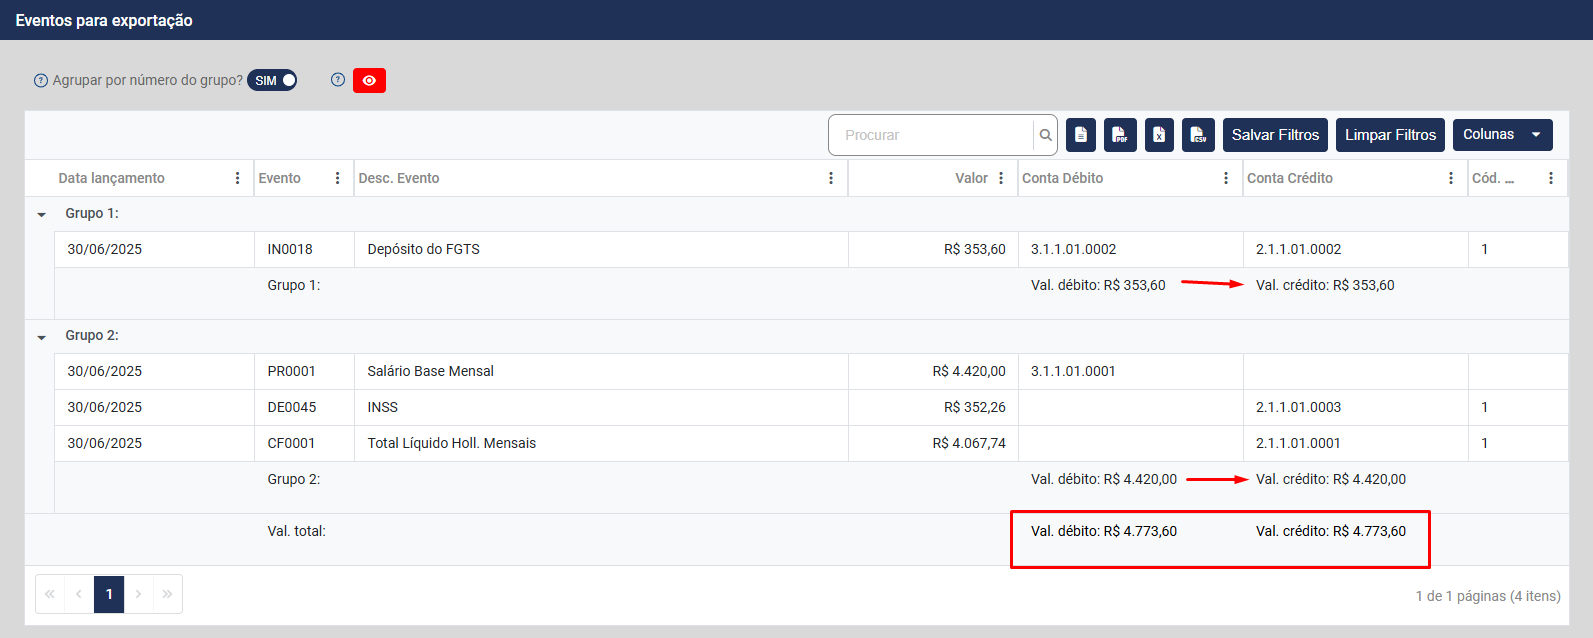Screen dimensions: 1593x638
Task: Go to last page pagination arrow
Action: pyautogui.click(x=167, y=594)
